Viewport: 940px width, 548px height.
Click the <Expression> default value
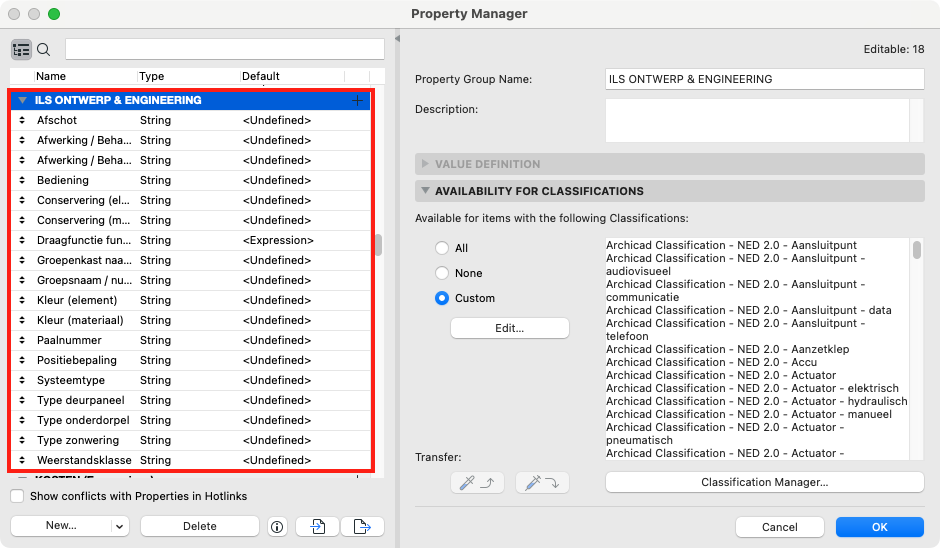point(278,240)
